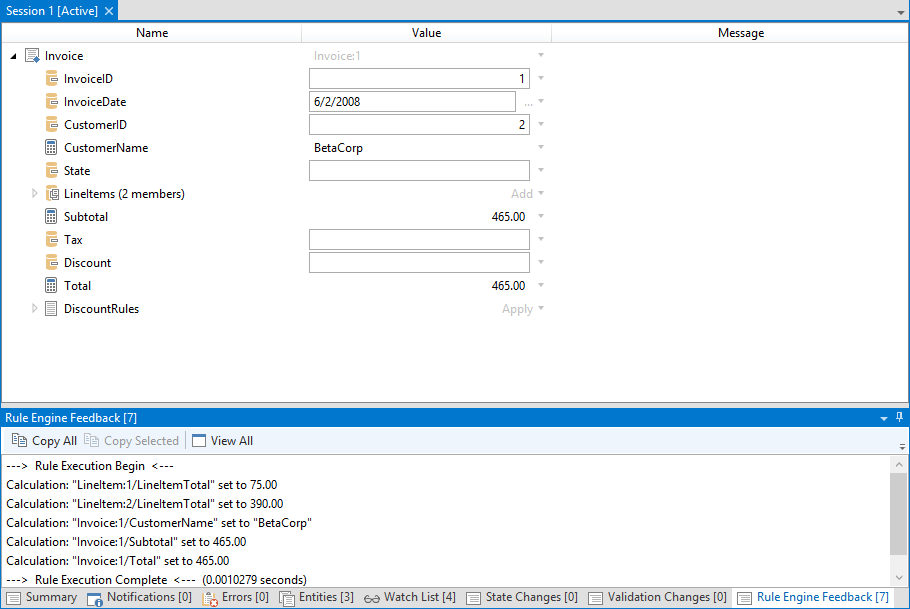
Task: Open the Errors tab
Action: pyautogui.click(x=235, y=598)
